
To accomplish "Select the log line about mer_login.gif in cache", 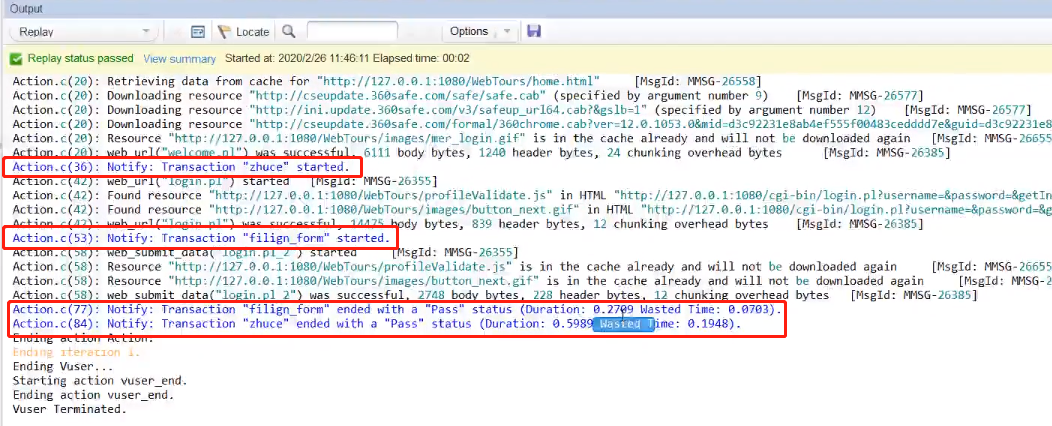I will click(x=532, y=138).
